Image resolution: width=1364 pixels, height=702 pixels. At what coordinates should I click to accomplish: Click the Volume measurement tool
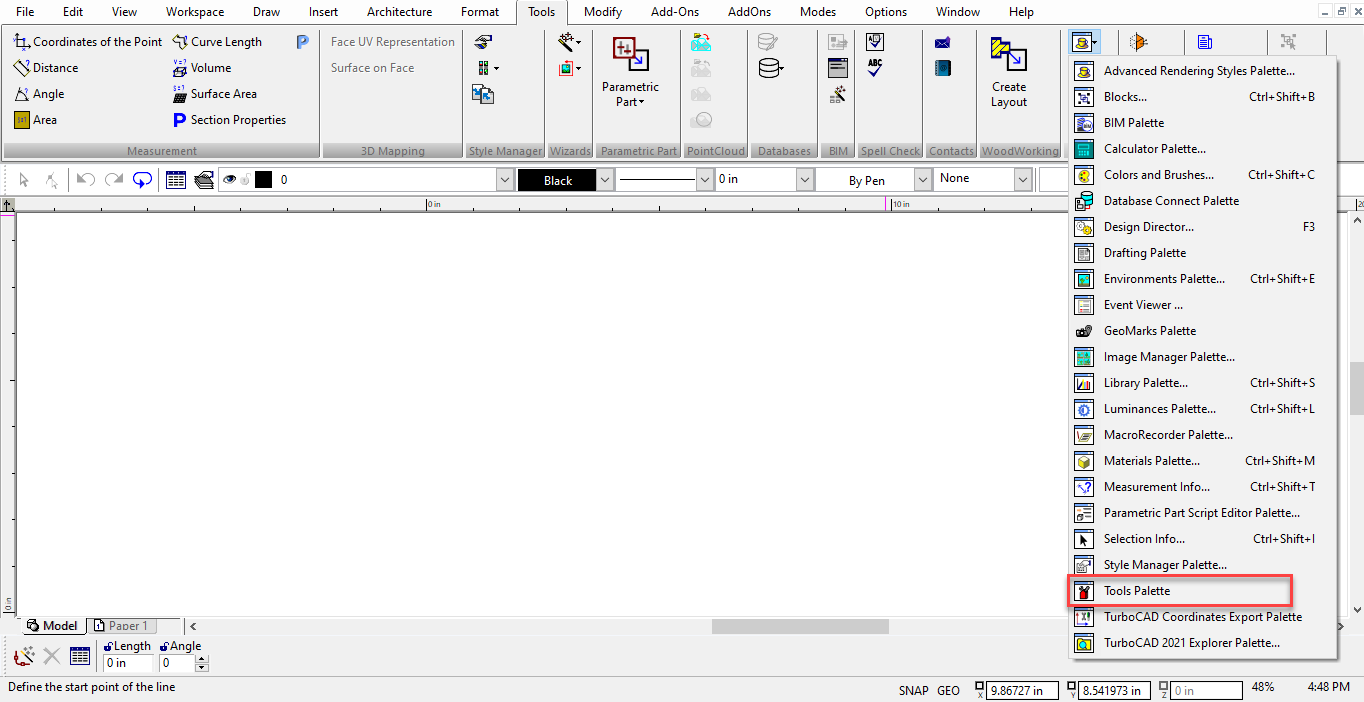[x=201, y=68]
